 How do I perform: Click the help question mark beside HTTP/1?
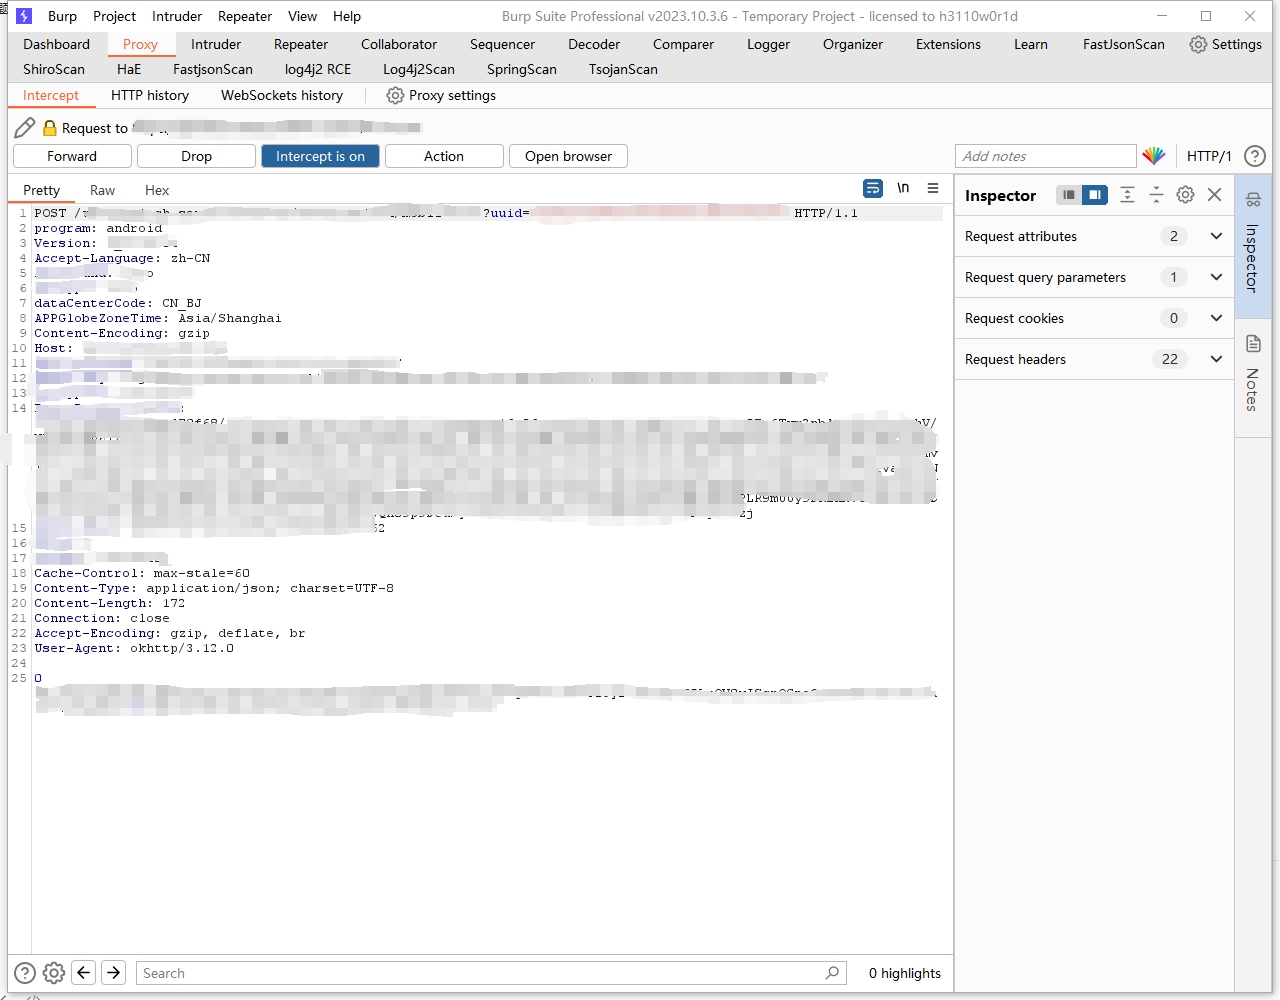(x=1255, y=156)
